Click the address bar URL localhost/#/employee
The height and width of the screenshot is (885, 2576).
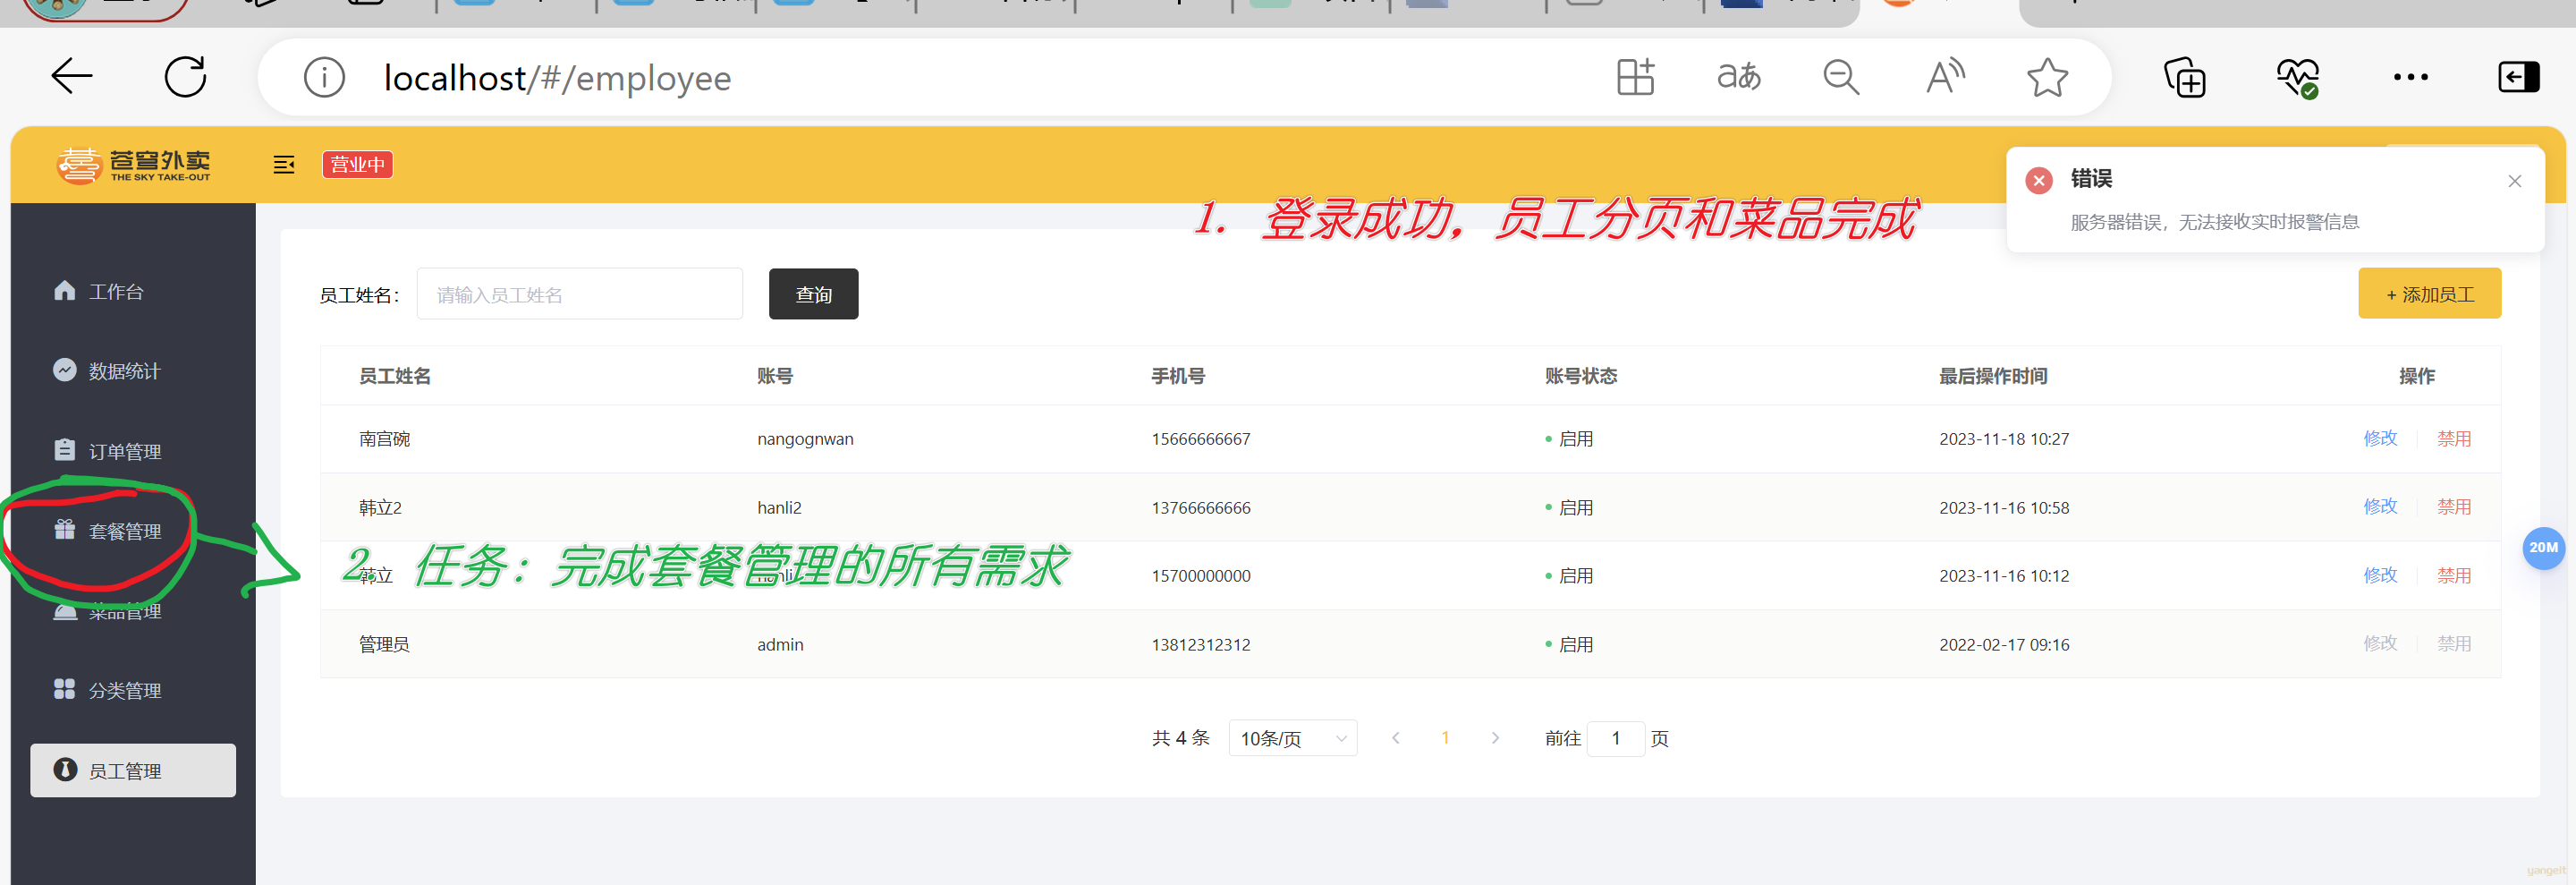(x=557, y=78)
